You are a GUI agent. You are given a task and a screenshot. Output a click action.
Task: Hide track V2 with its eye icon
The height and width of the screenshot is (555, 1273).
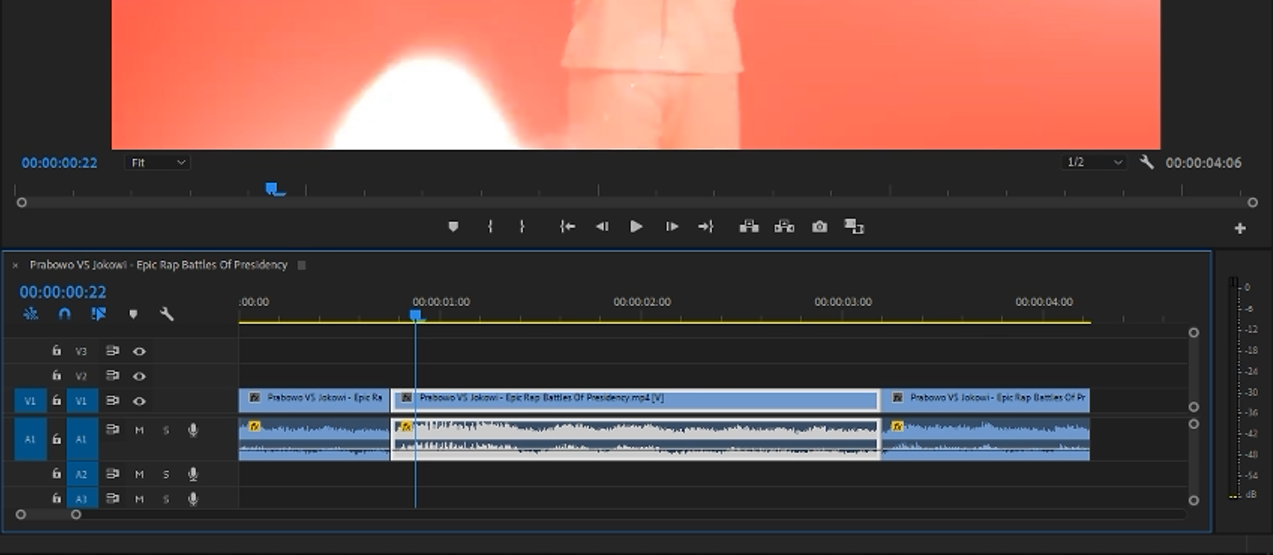(139, 376)
